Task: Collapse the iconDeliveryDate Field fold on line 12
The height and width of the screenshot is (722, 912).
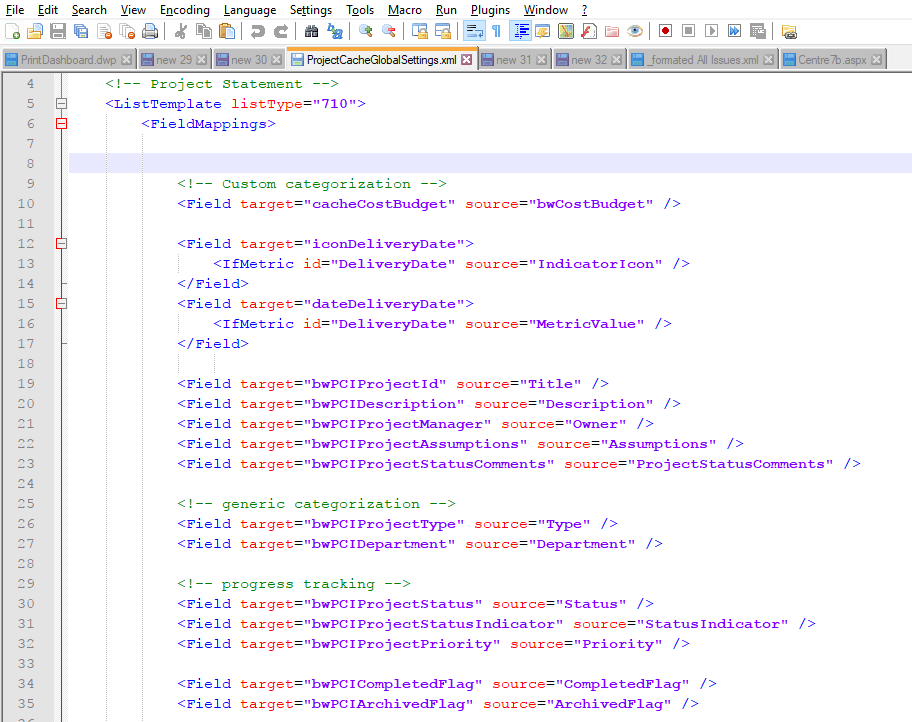Action: point(61,243)
